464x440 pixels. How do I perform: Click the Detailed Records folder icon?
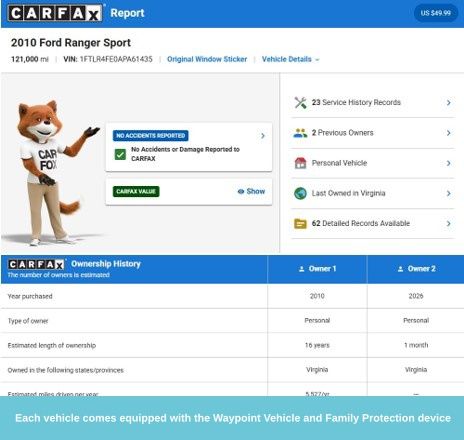[300, 223]
